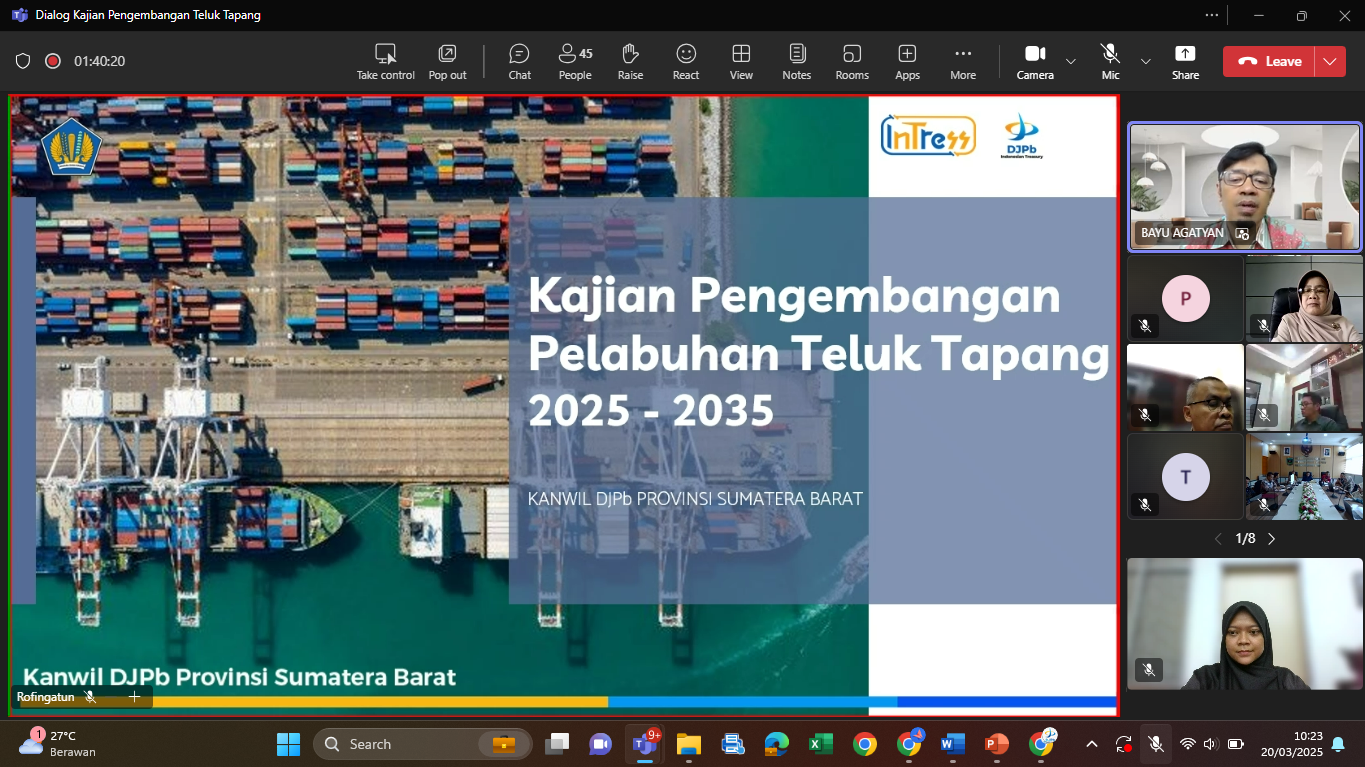
Task: Select the participant tile with letter P
Action: pyautogui.click(x=1185, y=298)
